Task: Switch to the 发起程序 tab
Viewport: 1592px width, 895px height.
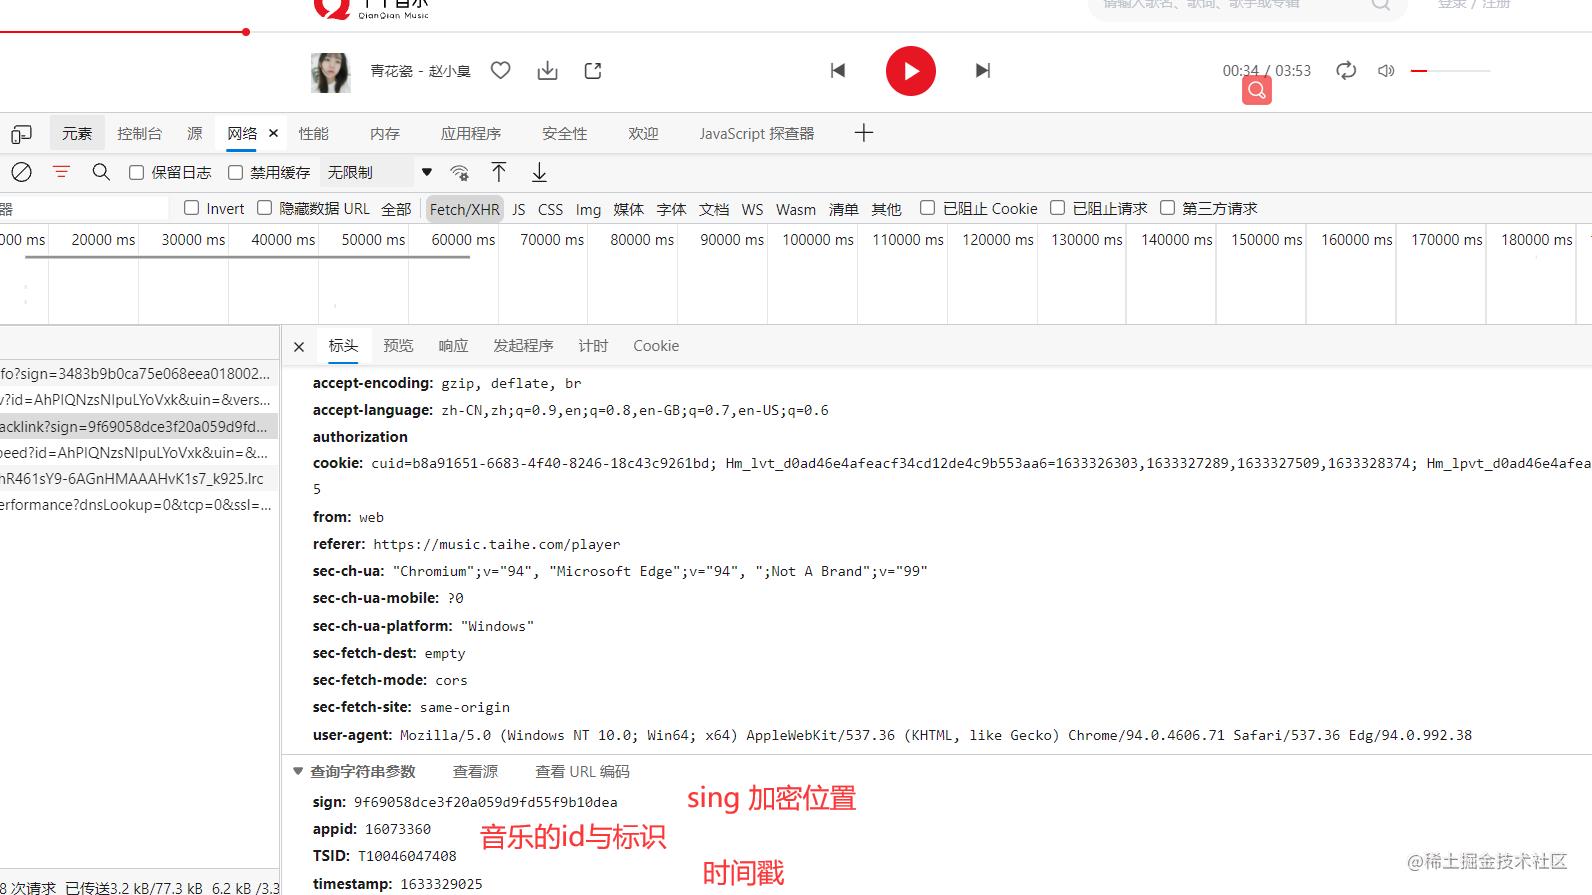Action: [523, 345]
